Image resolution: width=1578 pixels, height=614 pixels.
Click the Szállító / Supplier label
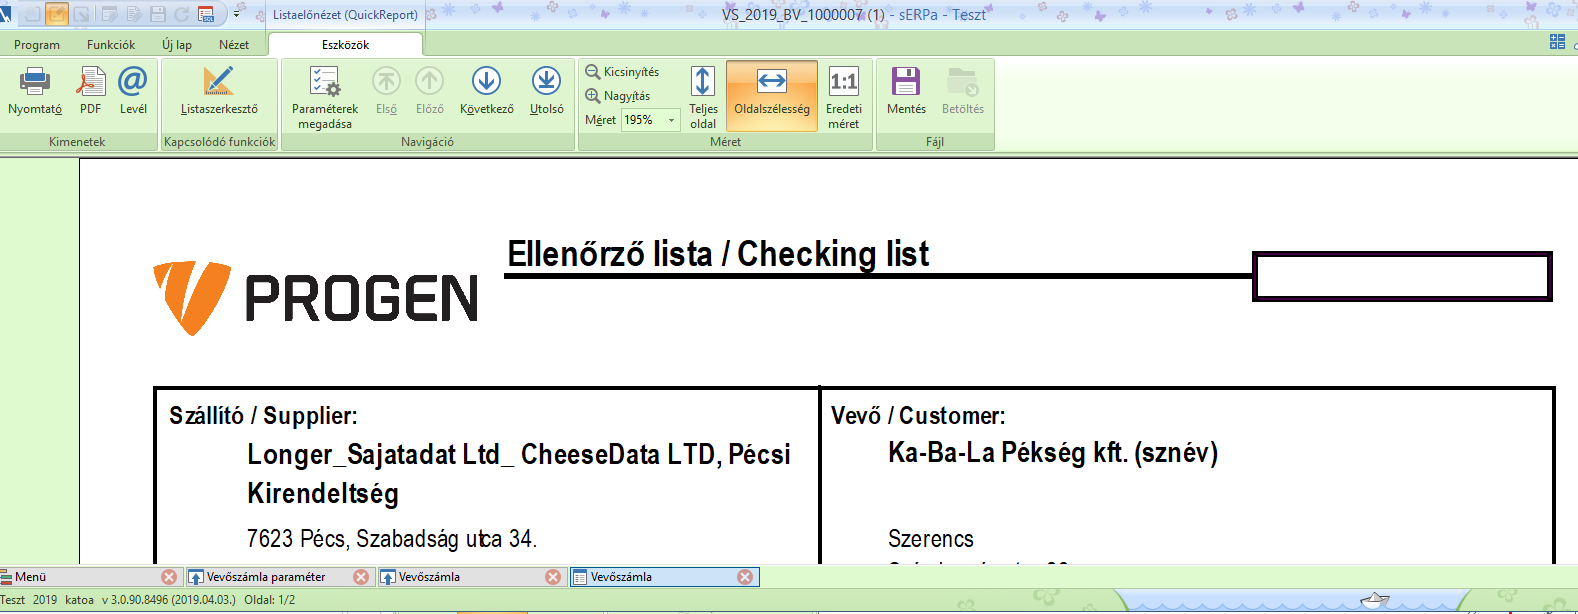[x=263, y=415]
